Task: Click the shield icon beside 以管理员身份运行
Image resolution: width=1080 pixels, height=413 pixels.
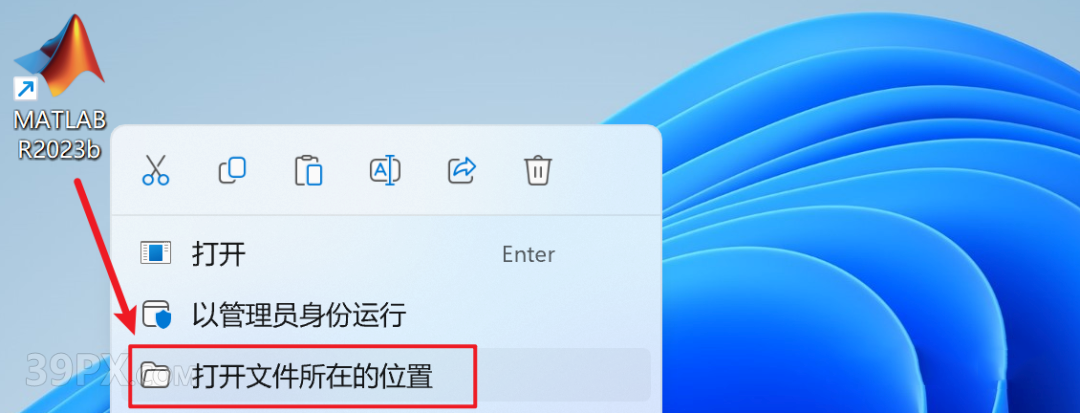Action: 156,315
